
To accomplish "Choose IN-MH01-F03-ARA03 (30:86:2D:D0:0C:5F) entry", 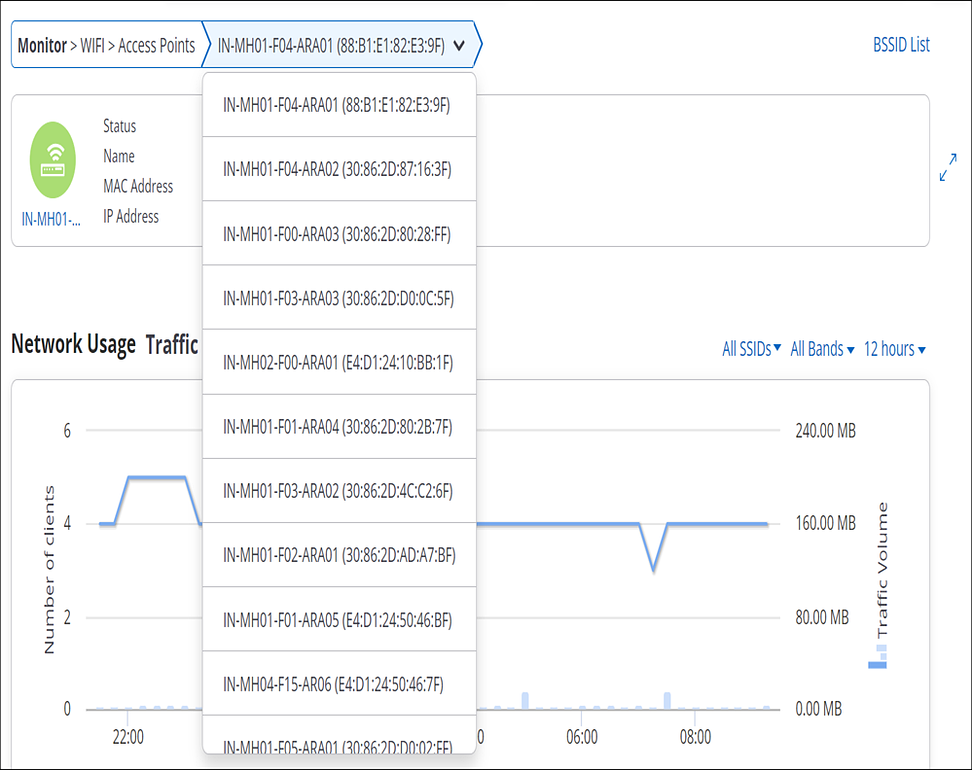I will (x=339, y=298).
